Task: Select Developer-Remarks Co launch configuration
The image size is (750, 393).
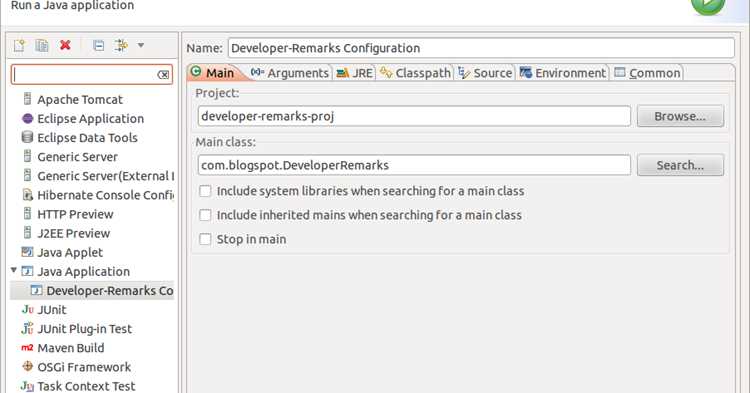Action: [x=101, y=291]
